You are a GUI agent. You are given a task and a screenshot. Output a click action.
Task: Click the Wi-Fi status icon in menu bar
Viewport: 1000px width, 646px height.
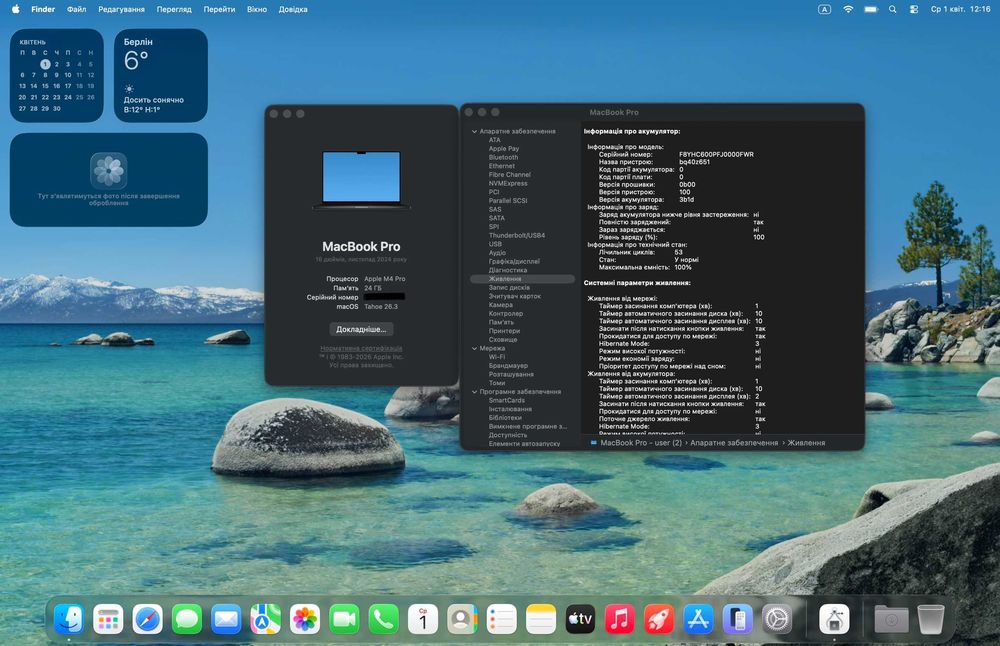848,9
